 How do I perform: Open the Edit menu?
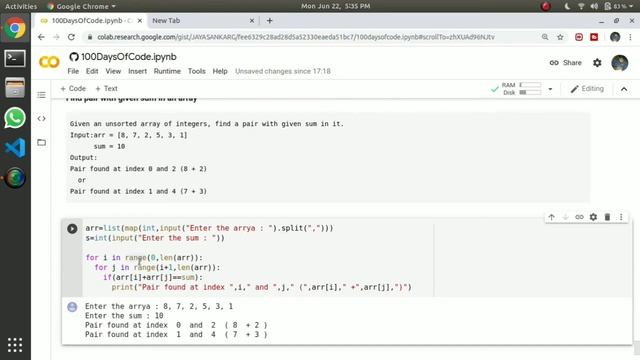[x=92, y=71]
